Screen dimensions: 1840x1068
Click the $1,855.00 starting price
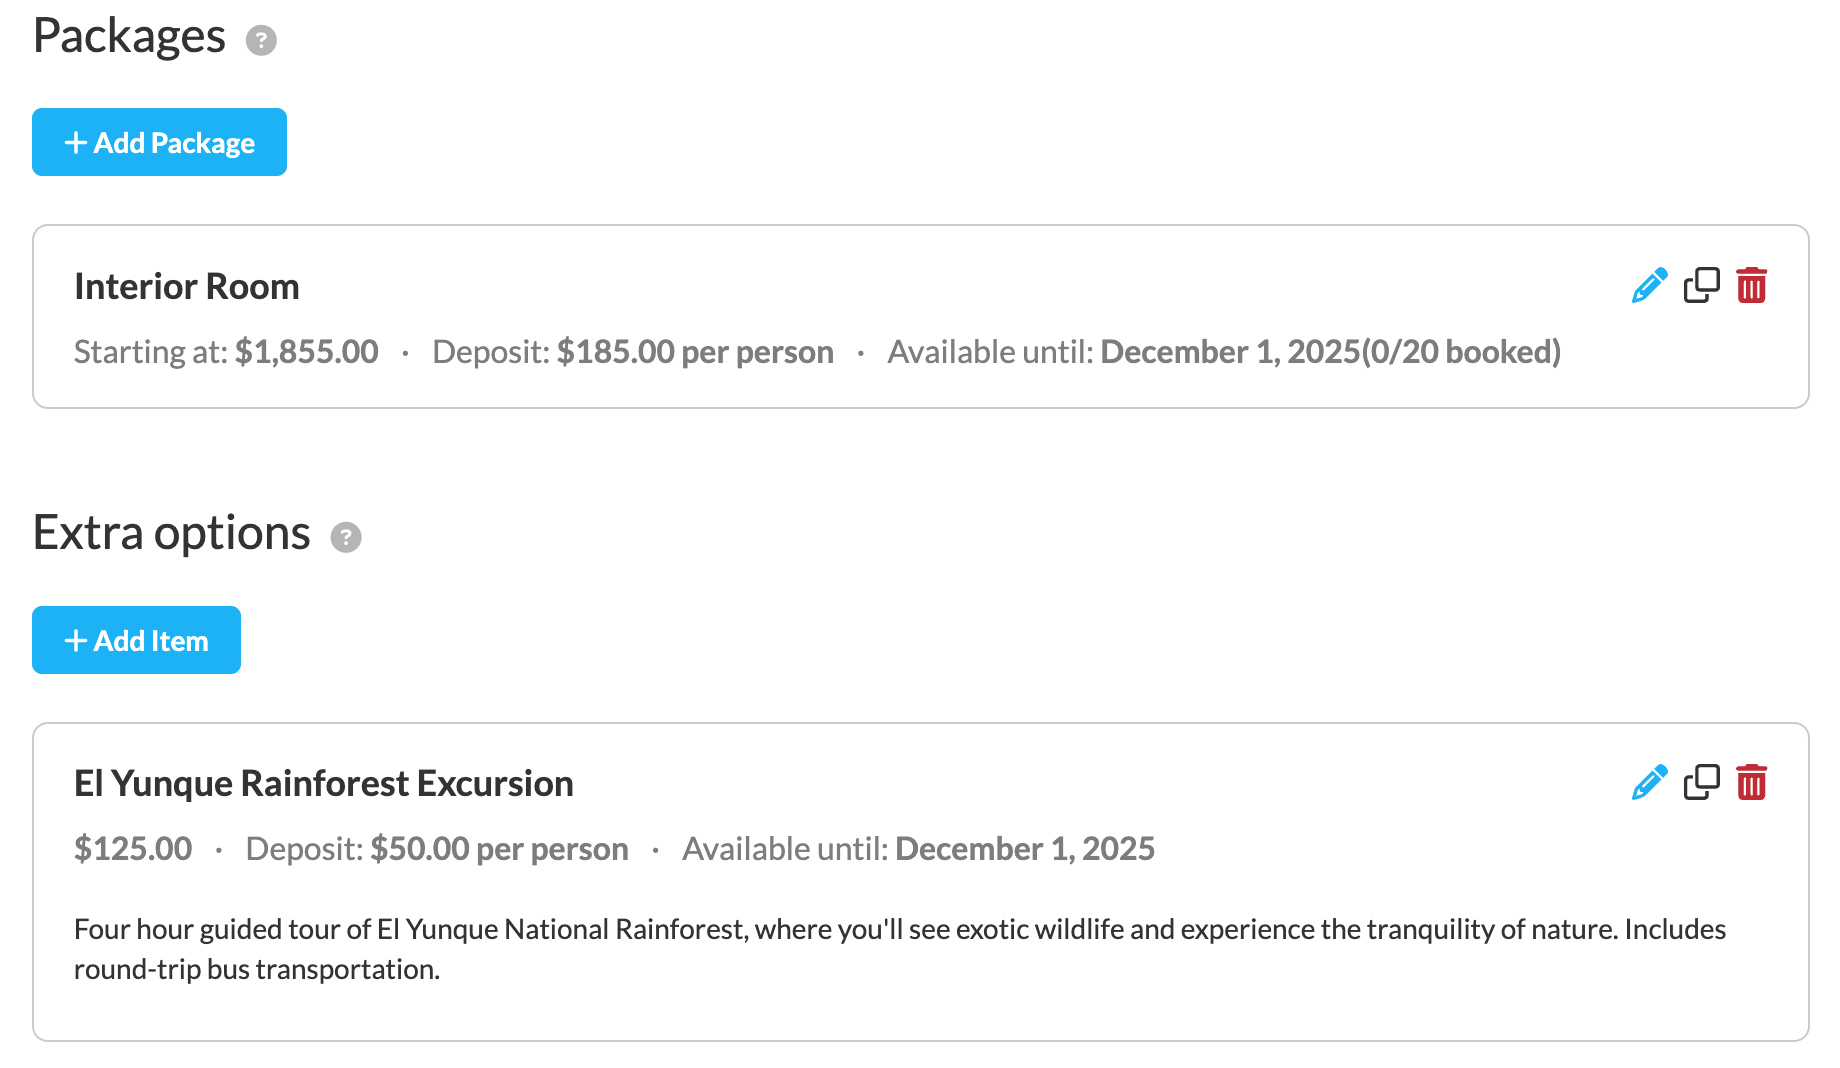pos(307,352)
